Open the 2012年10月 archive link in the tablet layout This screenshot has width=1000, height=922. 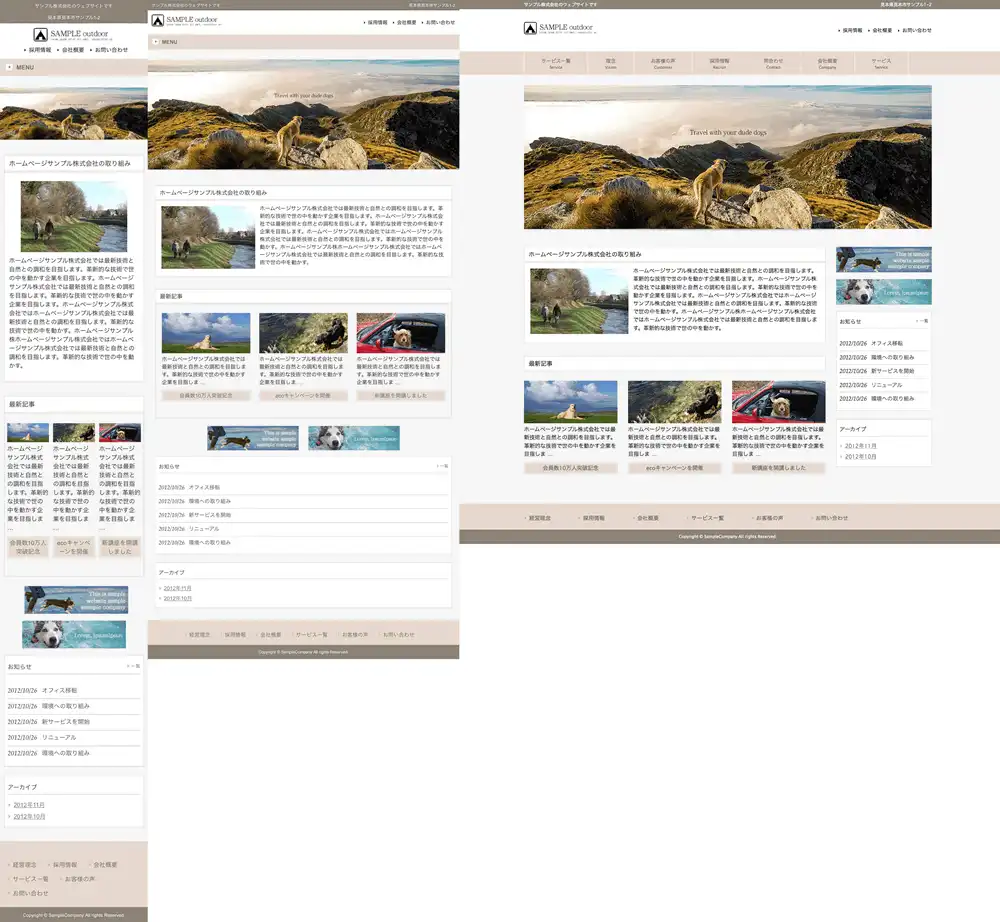177,598
